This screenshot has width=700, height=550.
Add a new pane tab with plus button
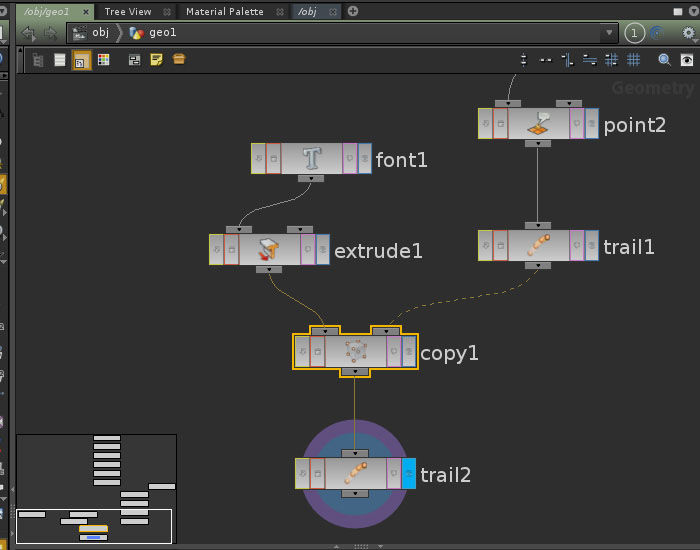(x=353, y=11)
